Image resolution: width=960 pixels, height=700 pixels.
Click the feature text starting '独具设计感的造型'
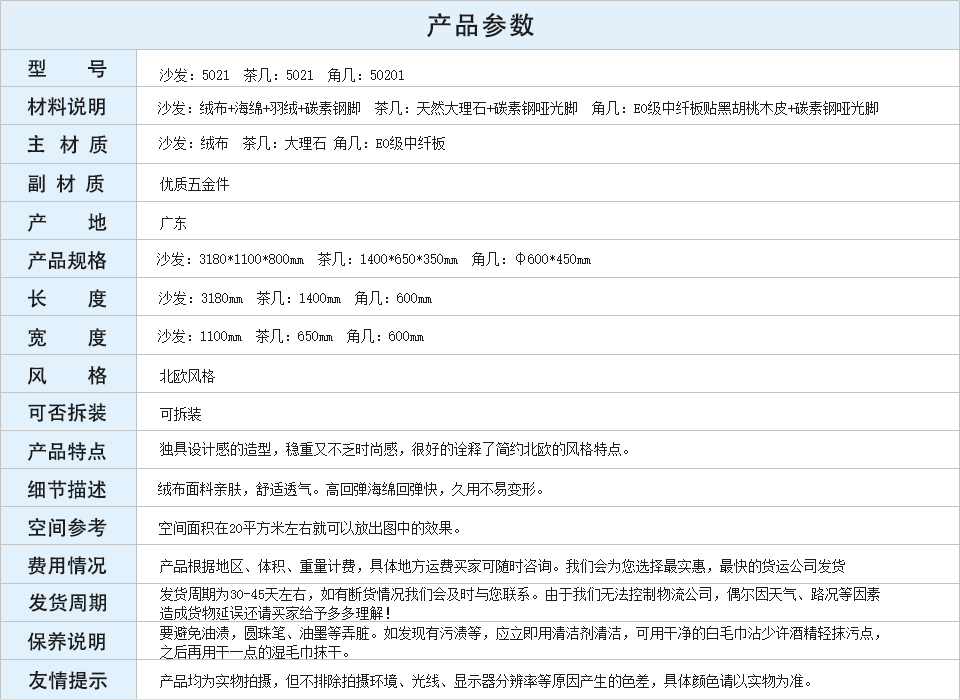pos(395,450)
